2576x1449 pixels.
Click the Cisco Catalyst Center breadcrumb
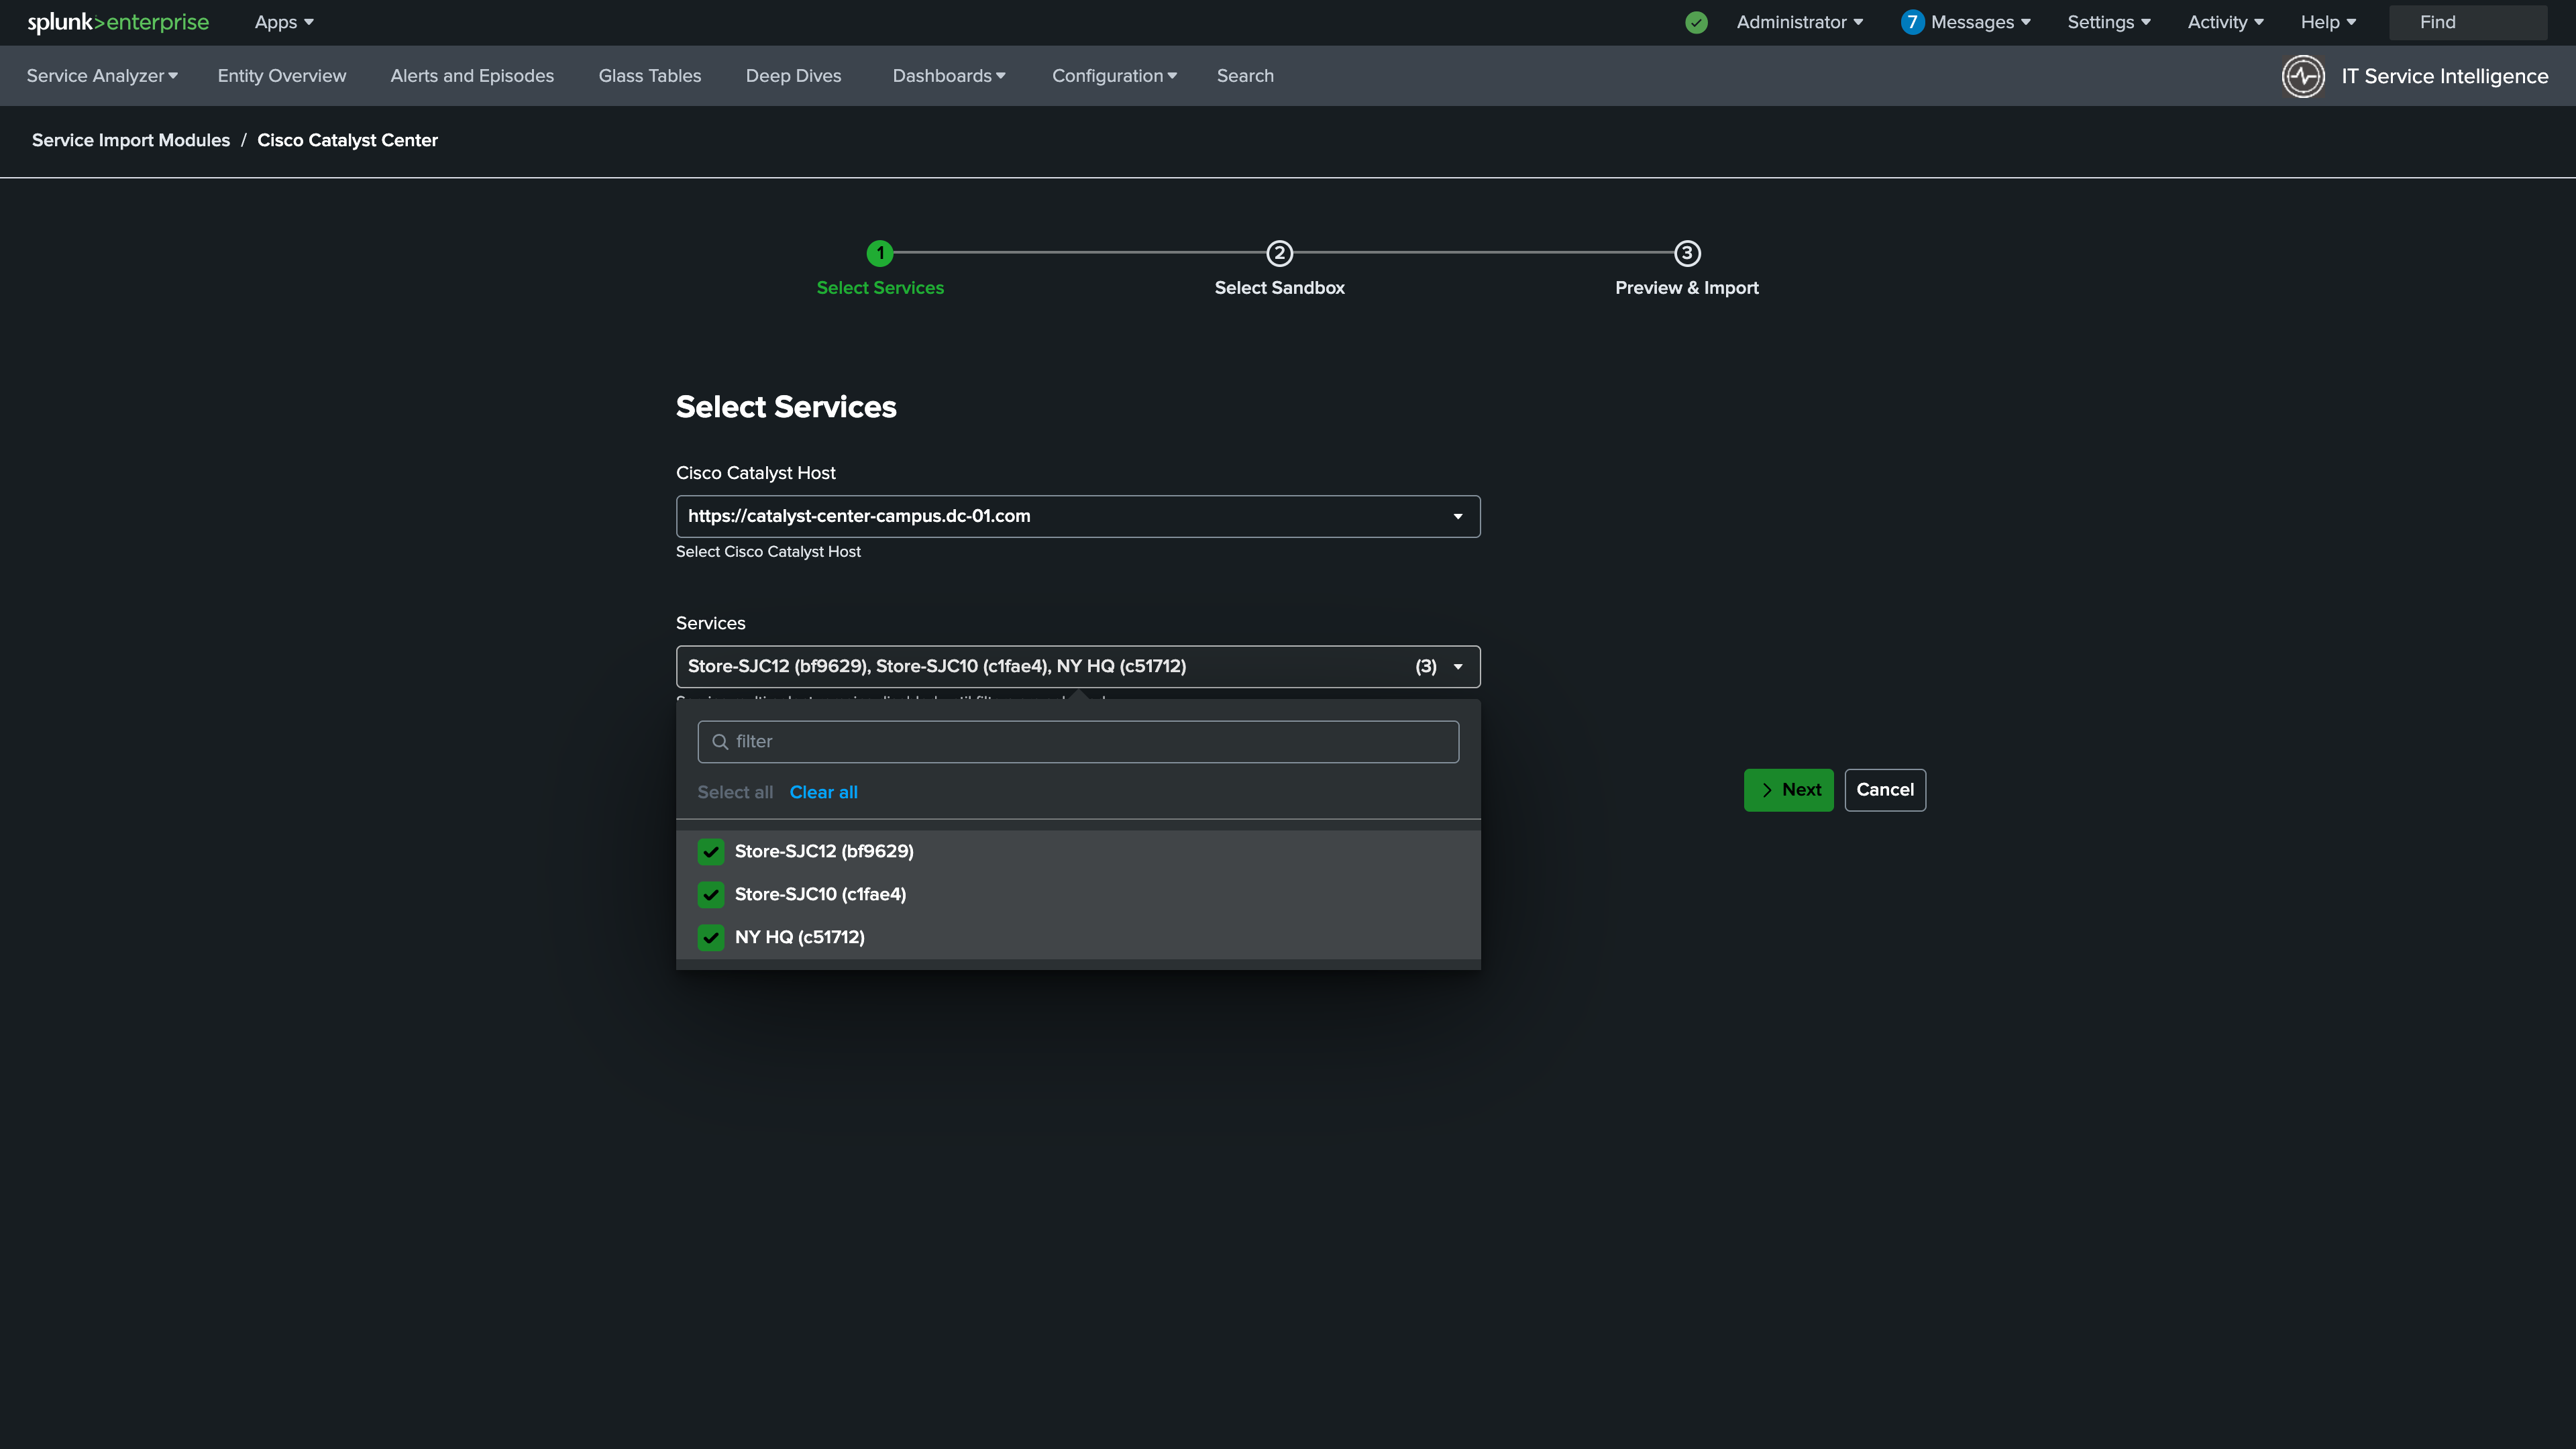coord(348,141)
